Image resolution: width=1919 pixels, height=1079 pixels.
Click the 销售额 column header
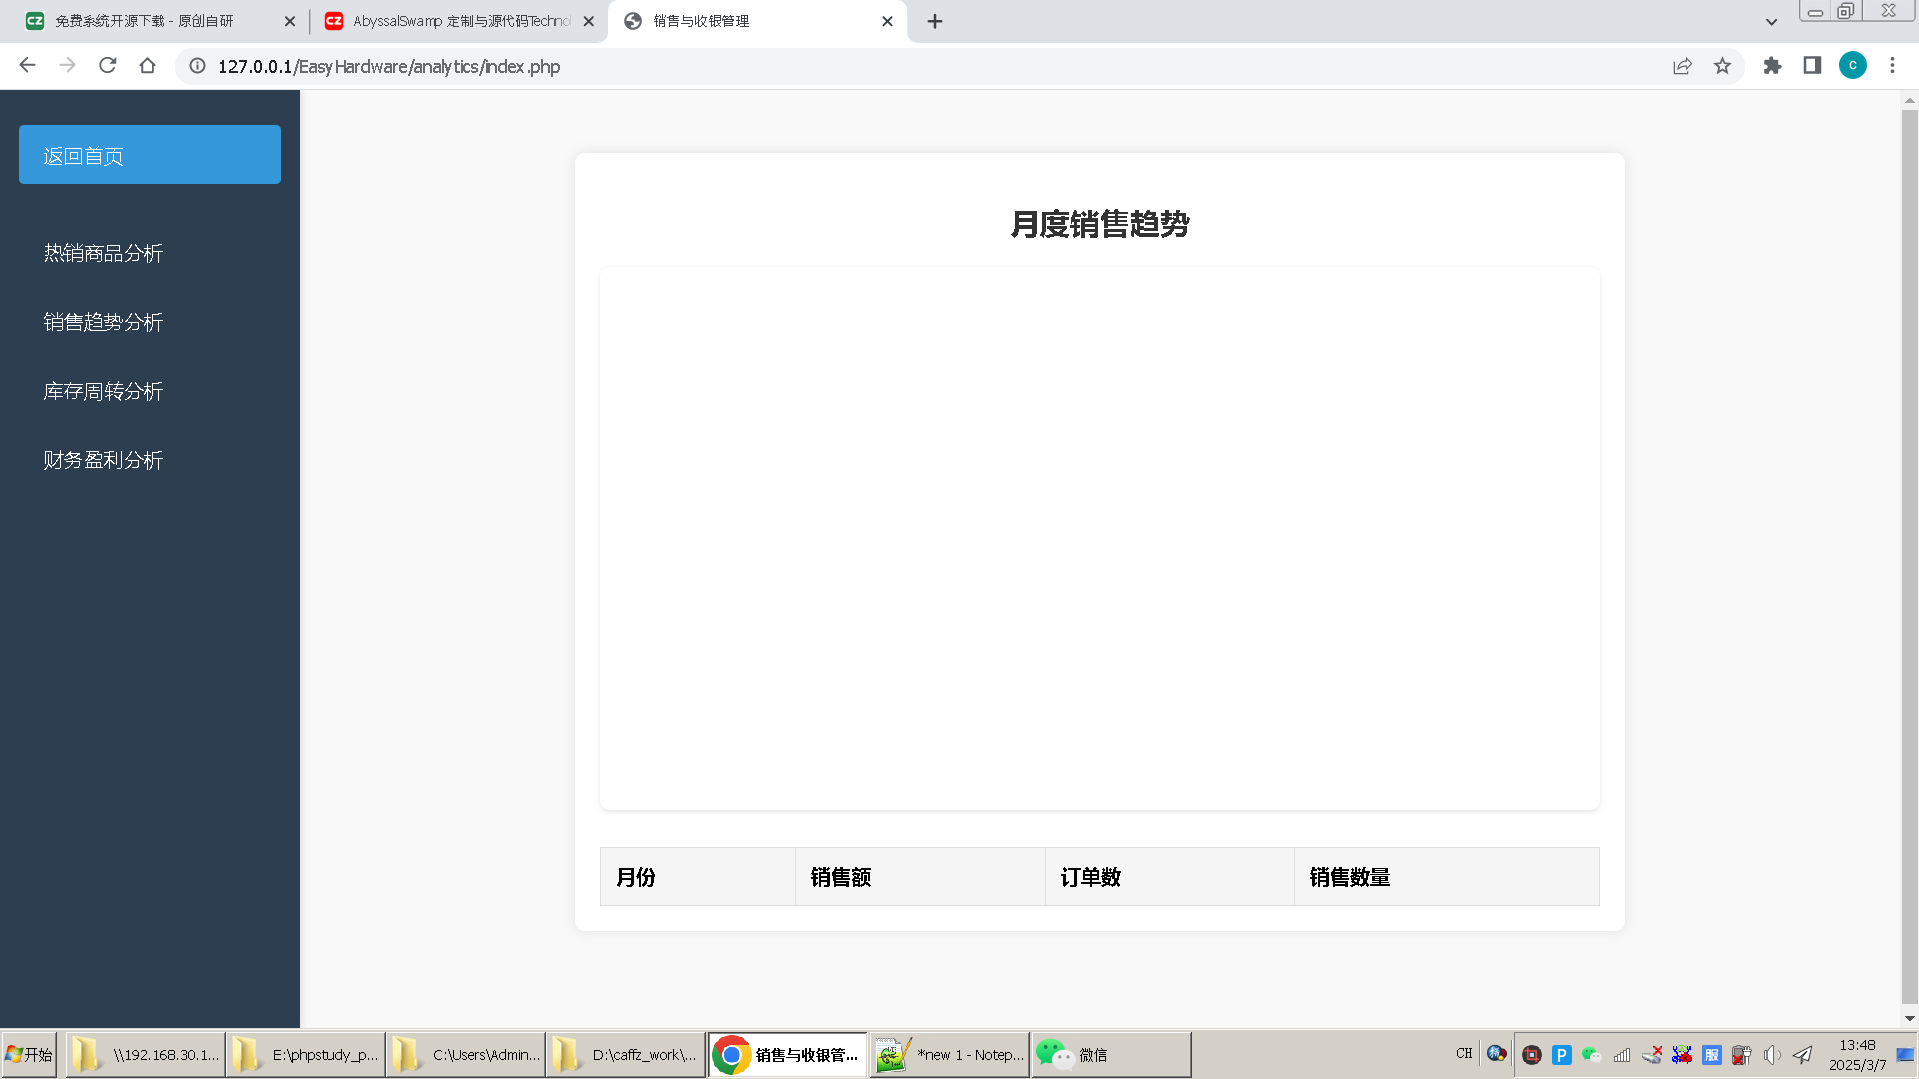[x=920, y=877]
